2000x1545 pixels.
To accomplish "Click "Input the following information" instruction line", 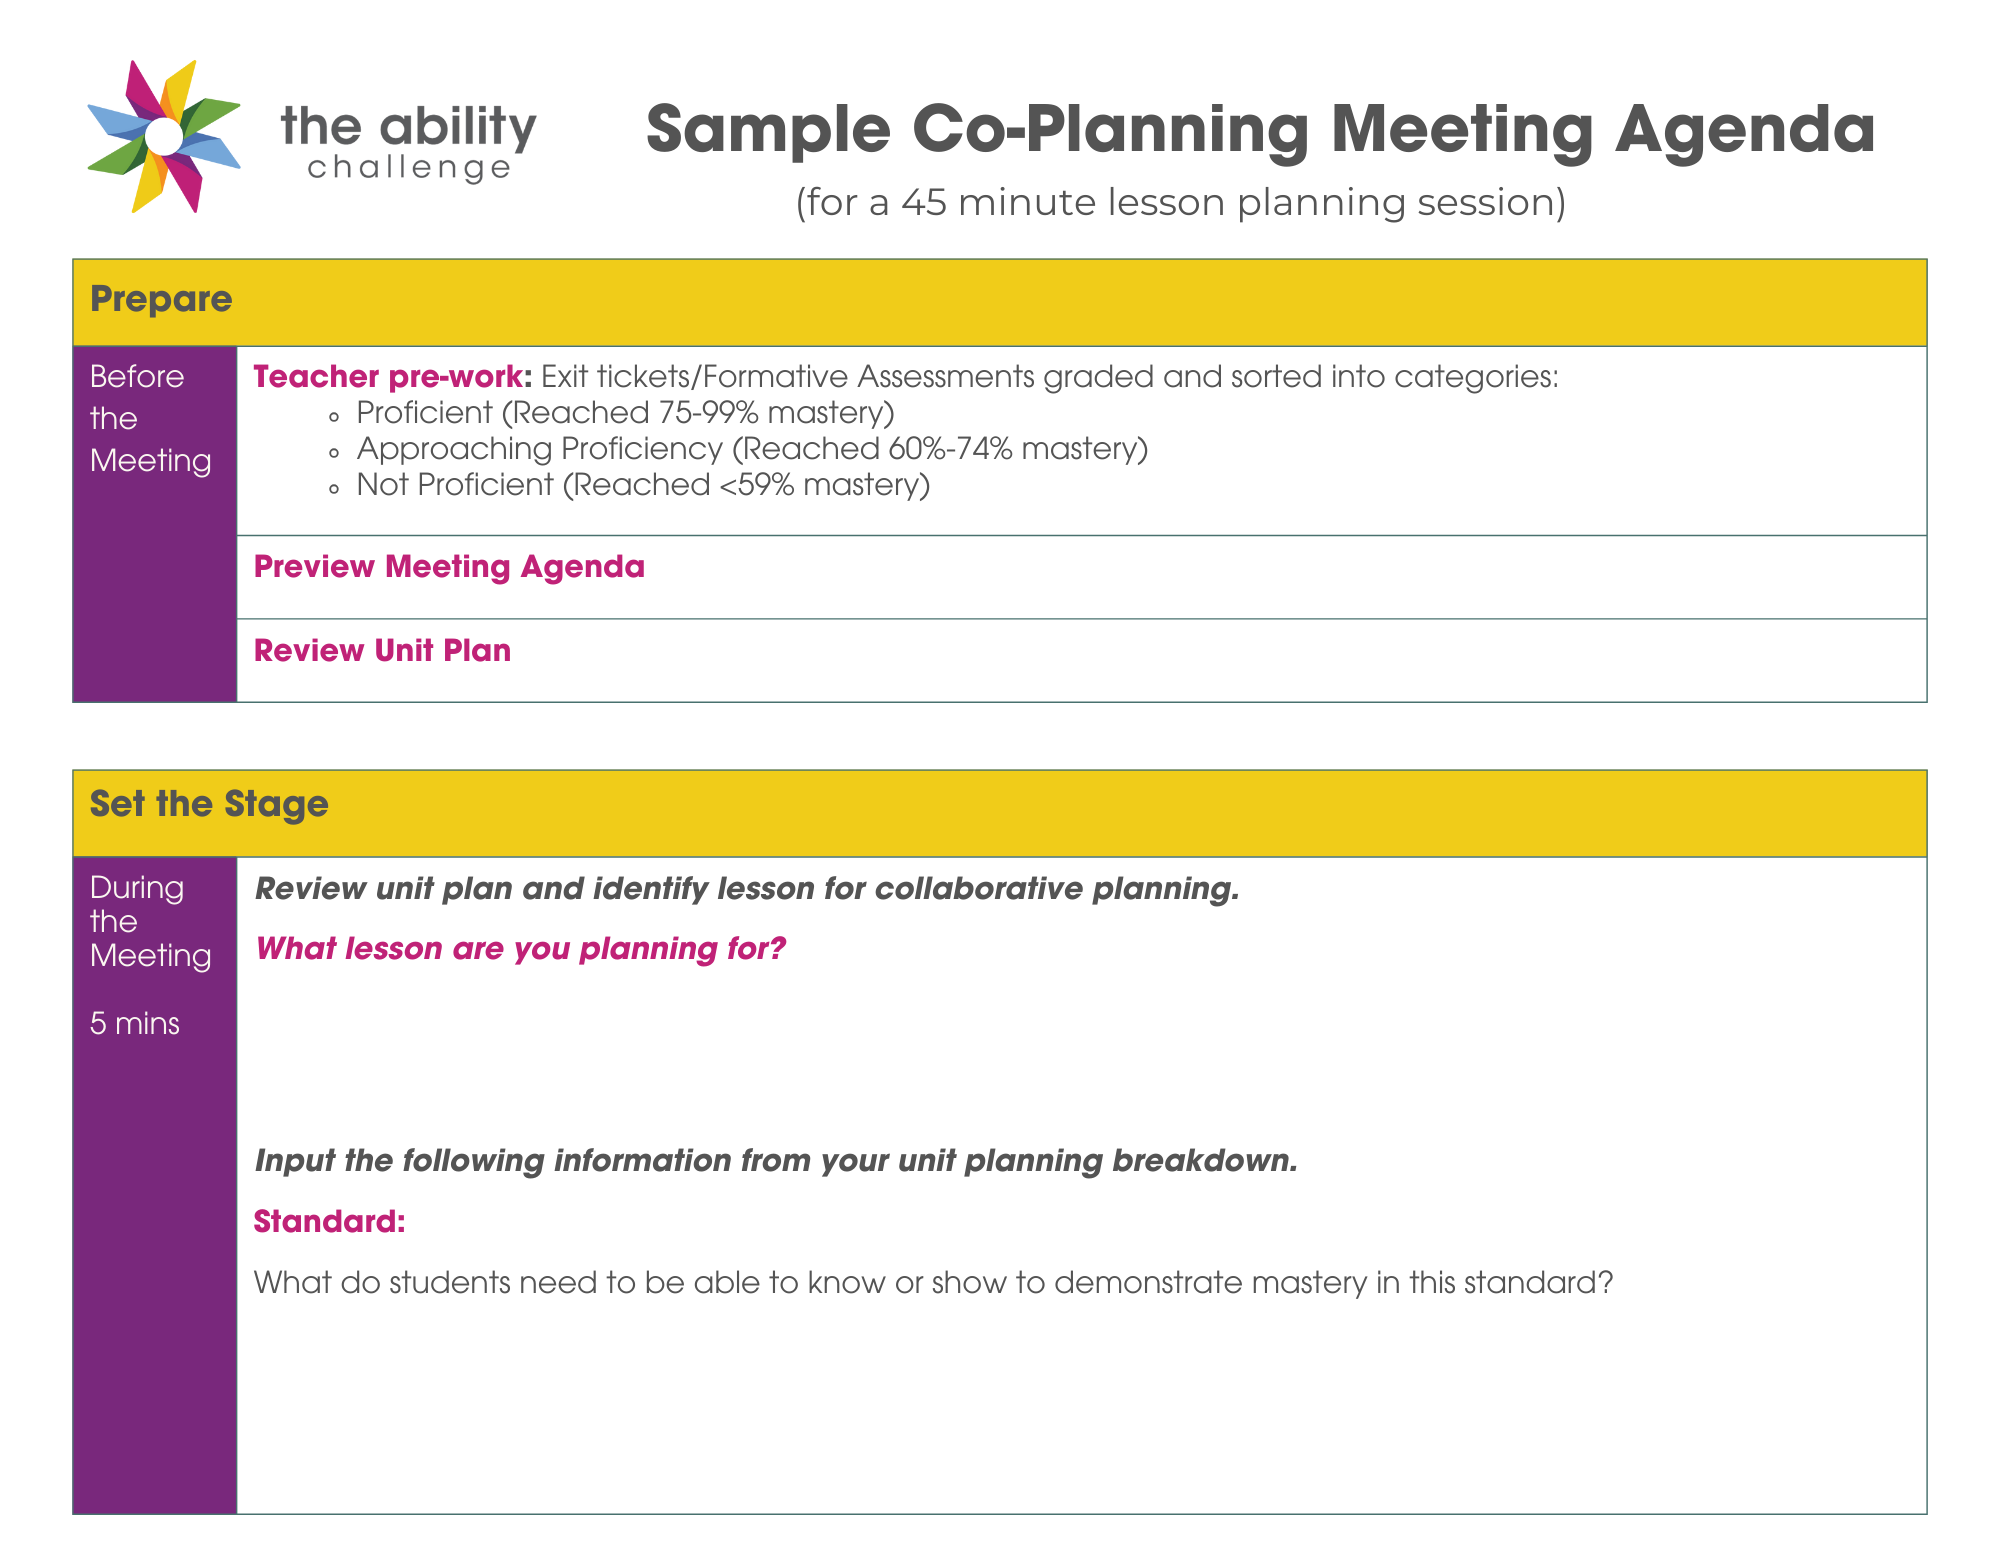I will click(x=776, y=1161).
